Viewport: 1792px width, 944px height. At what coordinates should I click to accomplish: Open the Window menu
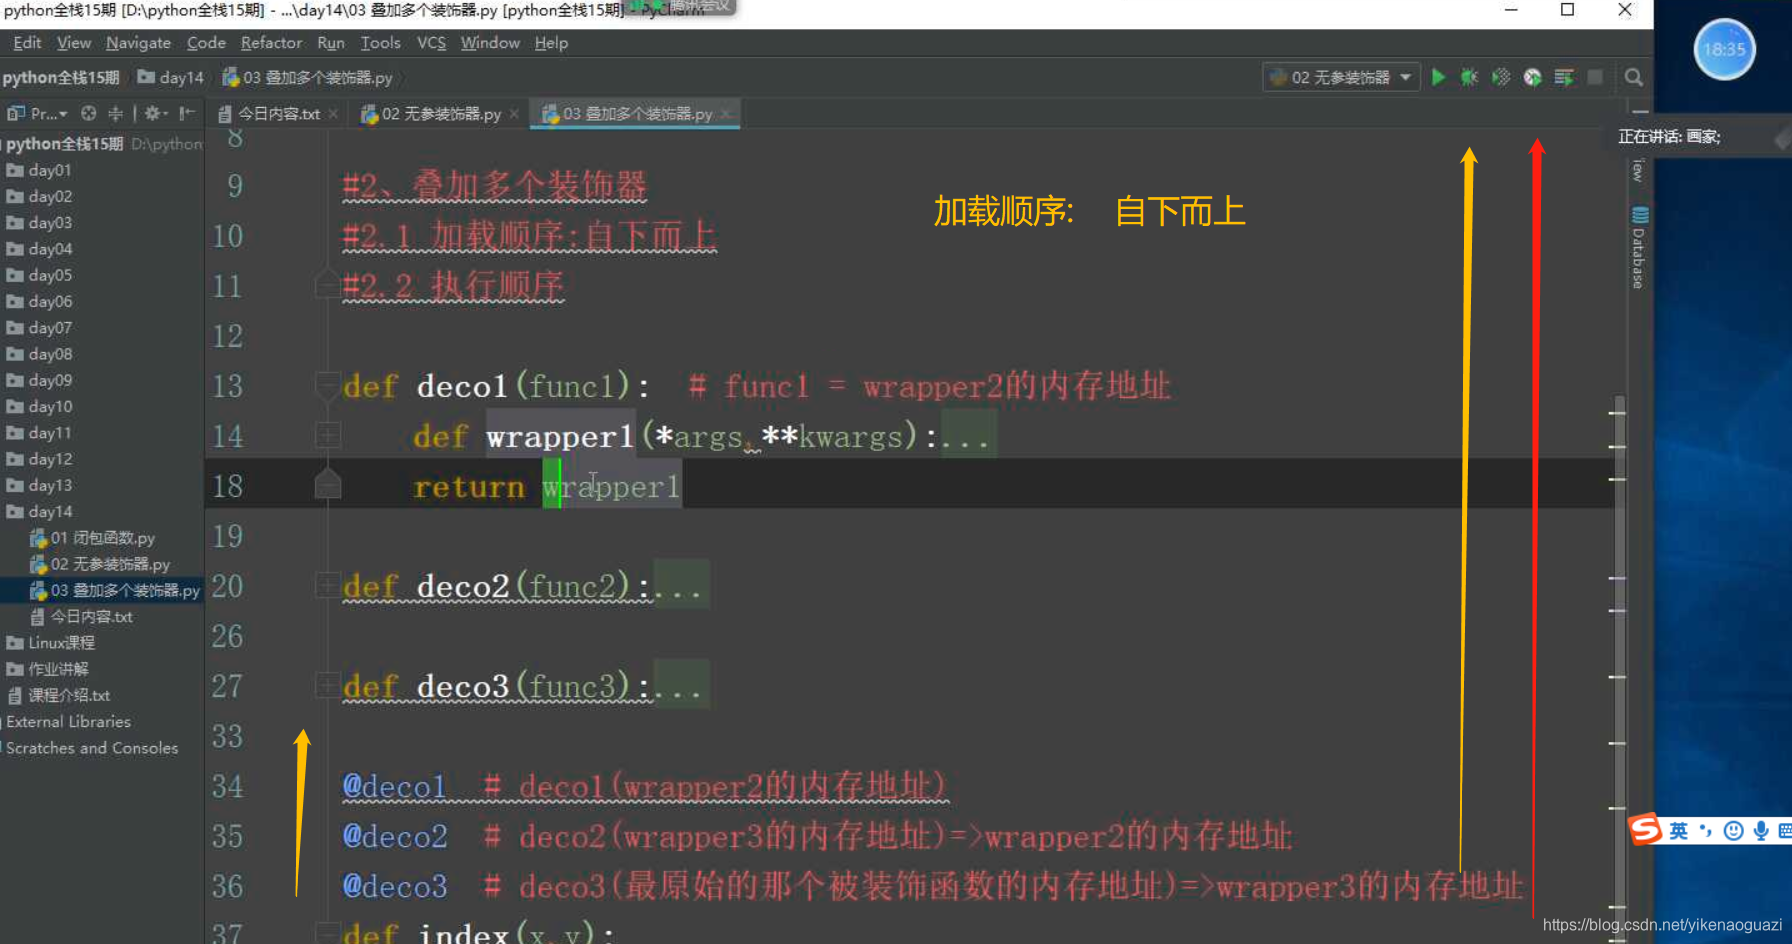[x=490, y=43]
